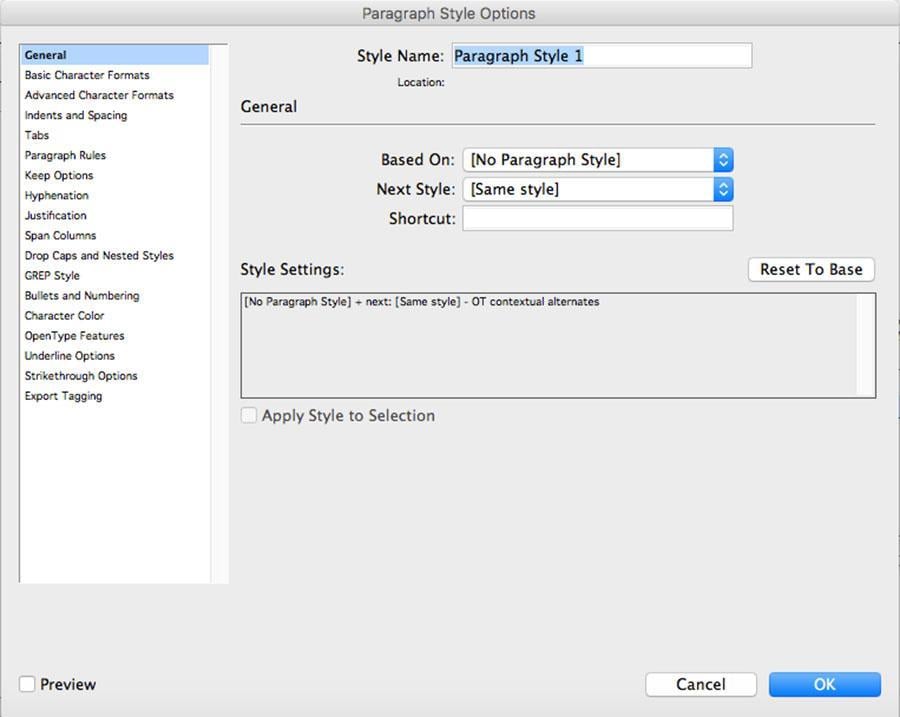Choose Character Color category
This screenshot has height=717, width=900.
(64, 315)
